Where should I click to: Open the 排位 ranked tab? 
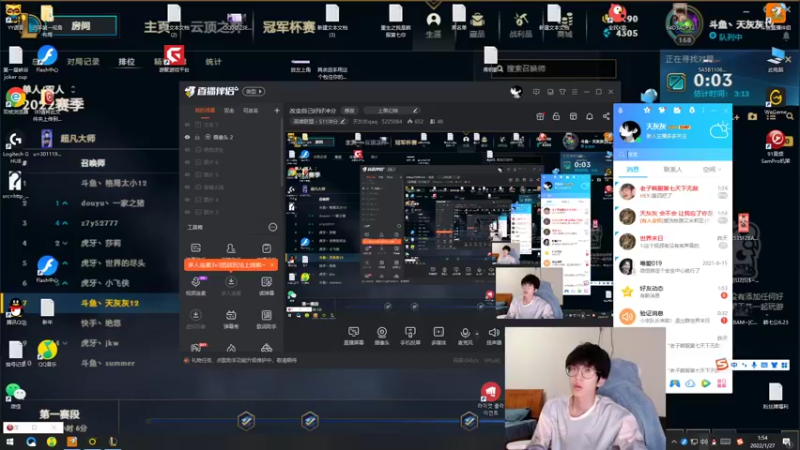click(x=127, y=62)
